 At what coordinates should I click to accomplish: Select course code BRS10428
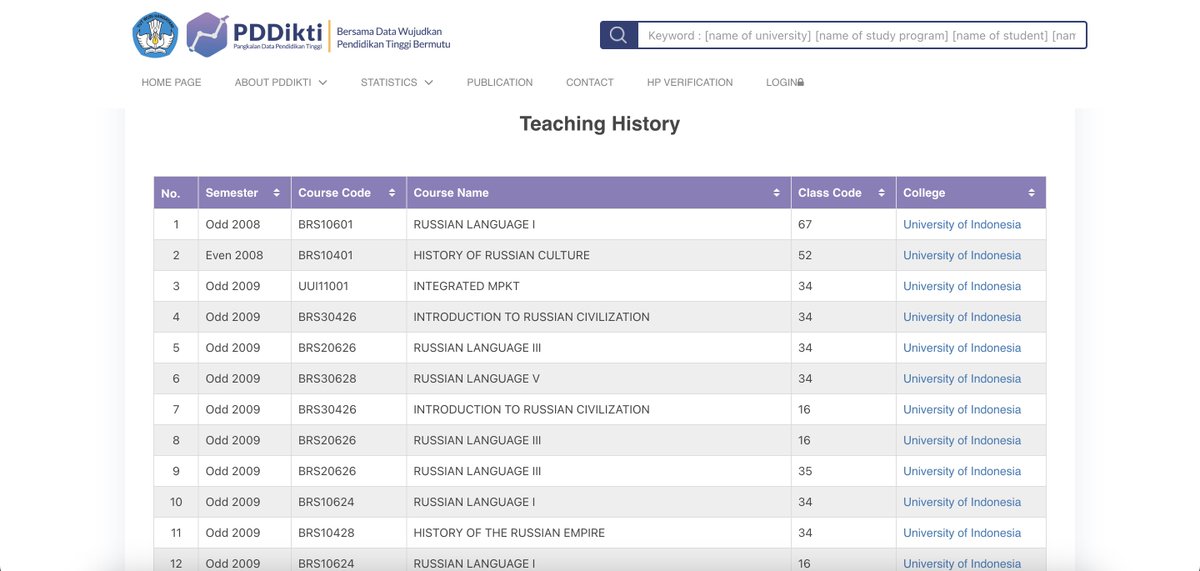click(x=326, y=533)
